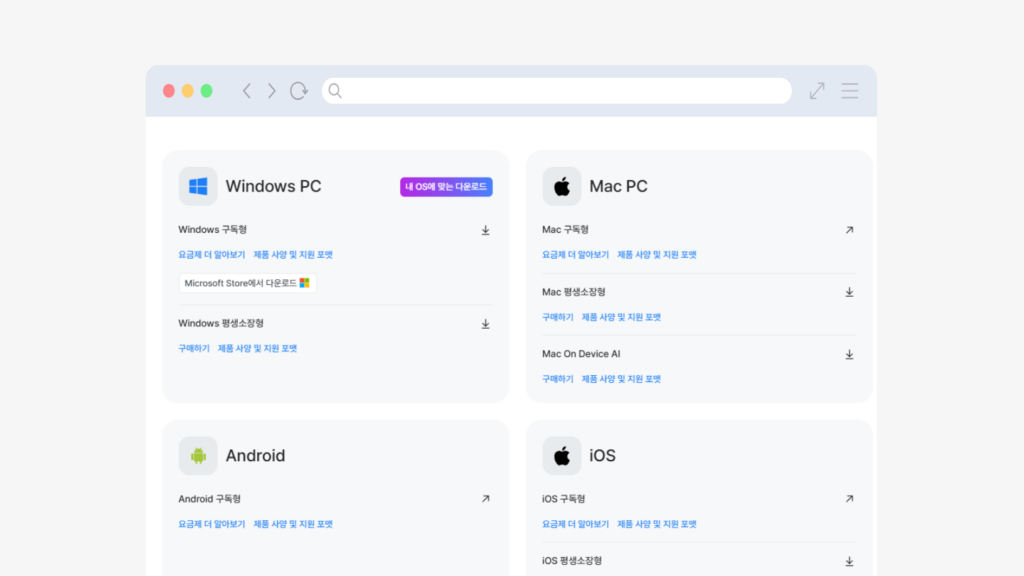Click the iOS 구독형 label
This screenshot has height=576, width=1024.
click(563, 499)
